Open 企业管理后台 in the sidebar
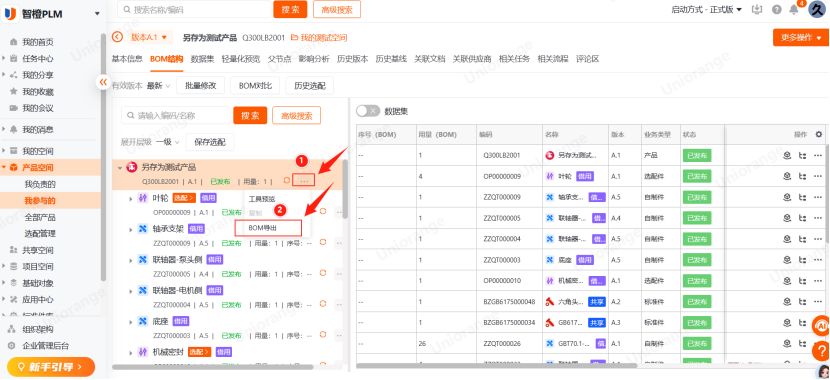 (x=45, y=346)
